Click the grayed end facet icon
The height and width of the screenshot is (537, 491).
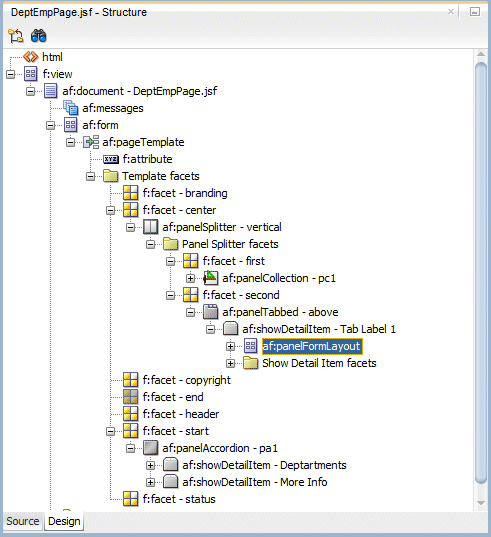point(130,397)
